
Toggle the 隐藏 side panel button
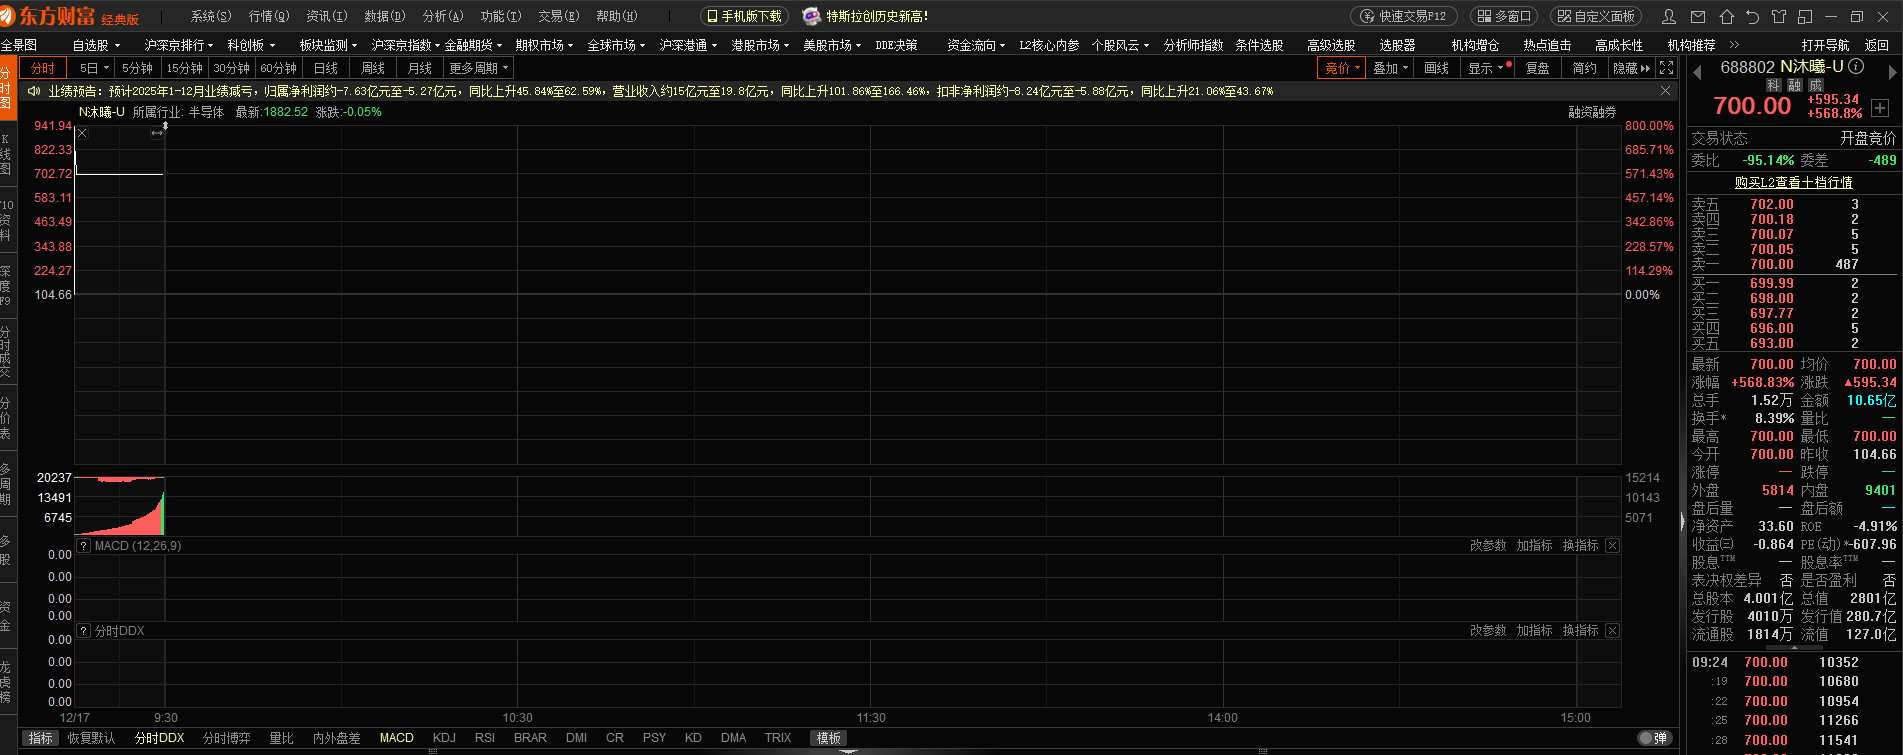pos(1631,68)
